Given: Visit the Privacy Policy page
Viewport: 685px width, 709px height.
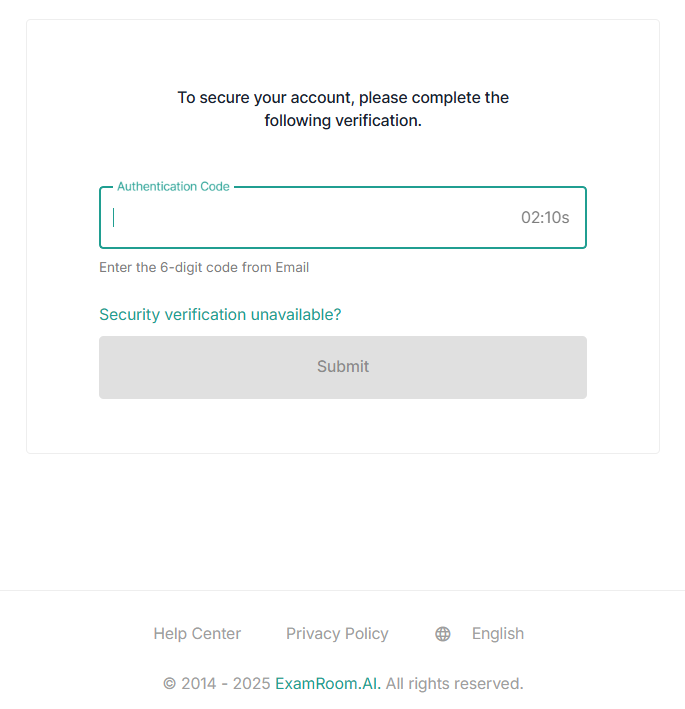Looking at the screenshot, I should tap(337, 634).
